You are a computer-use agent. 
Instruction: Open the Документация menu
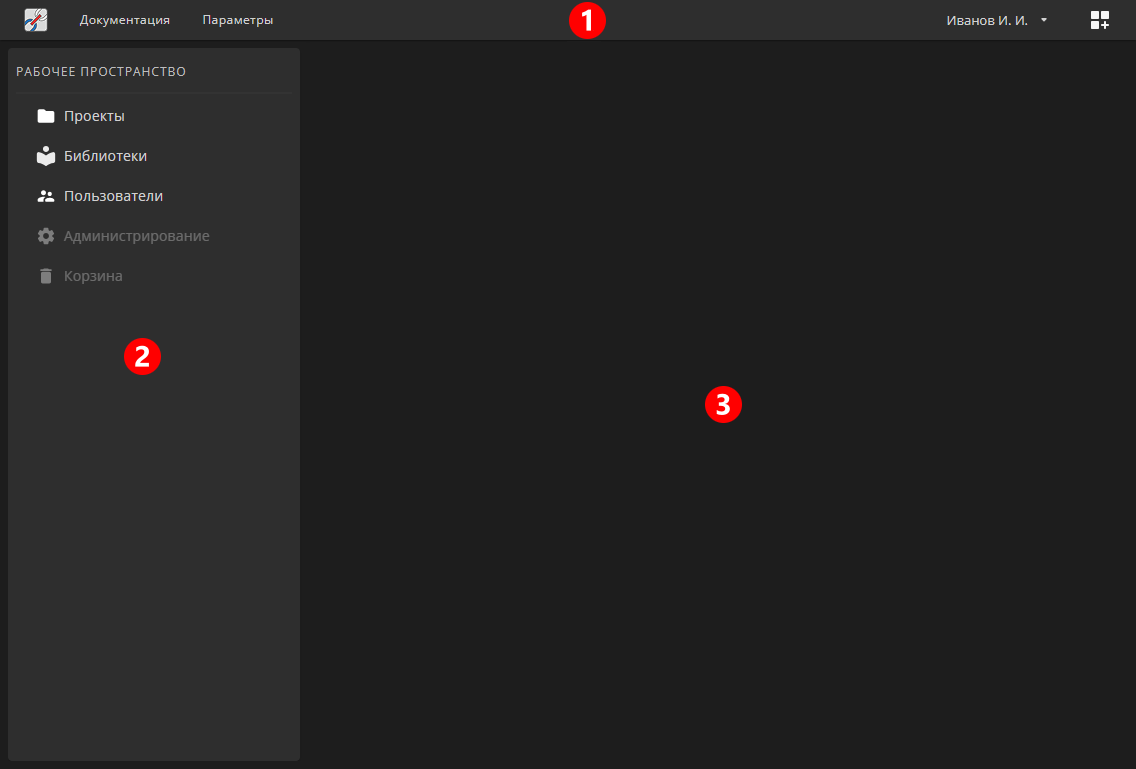tap(125, 20)
